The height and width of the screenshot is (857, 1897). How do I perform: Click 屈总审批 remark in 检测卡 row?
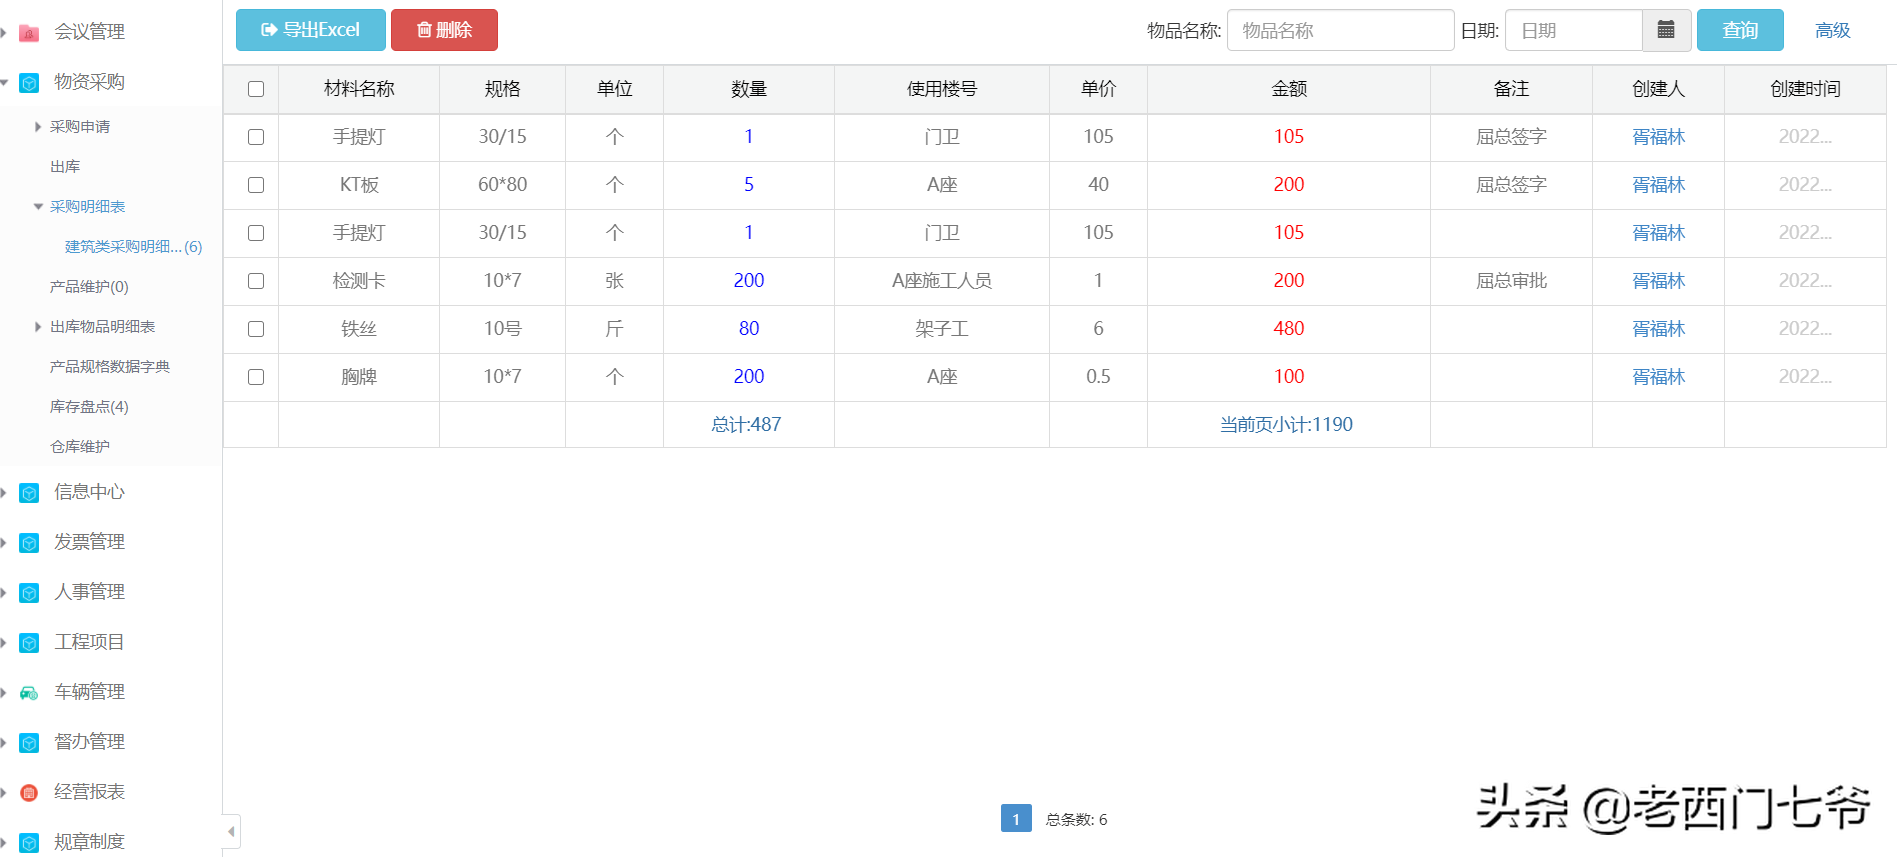click(1511, 281)
